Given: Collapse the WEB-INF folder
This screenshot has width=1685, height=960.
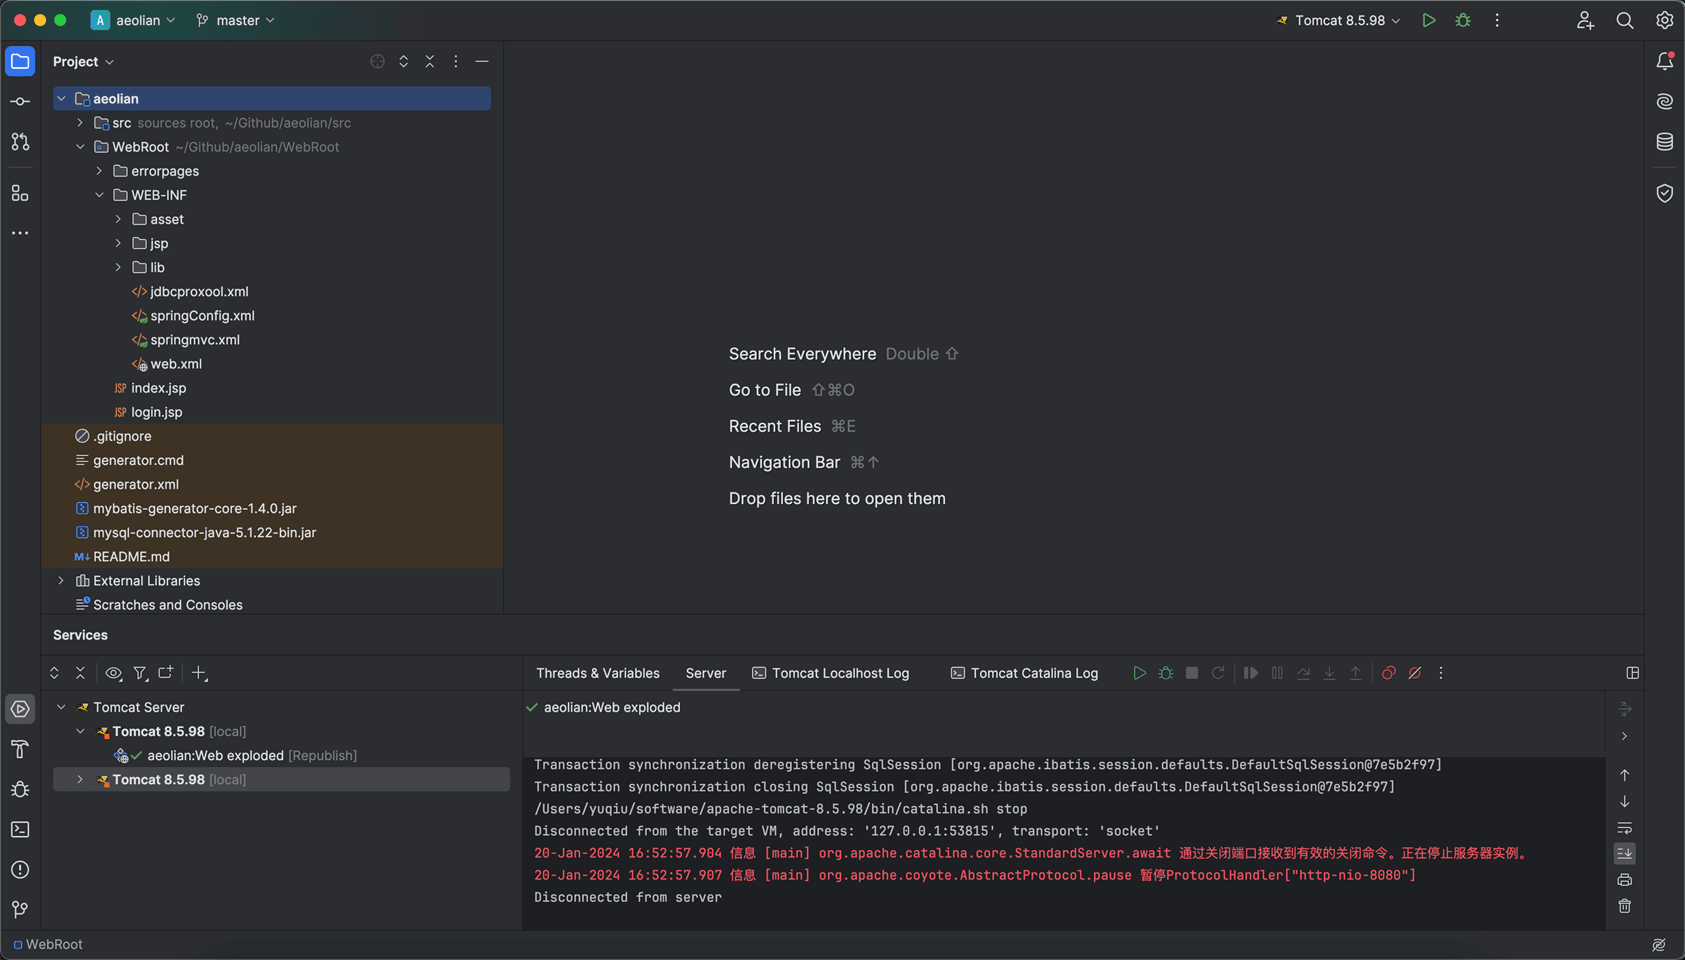Looking at the screenshot, I should [x=99, y=195].
